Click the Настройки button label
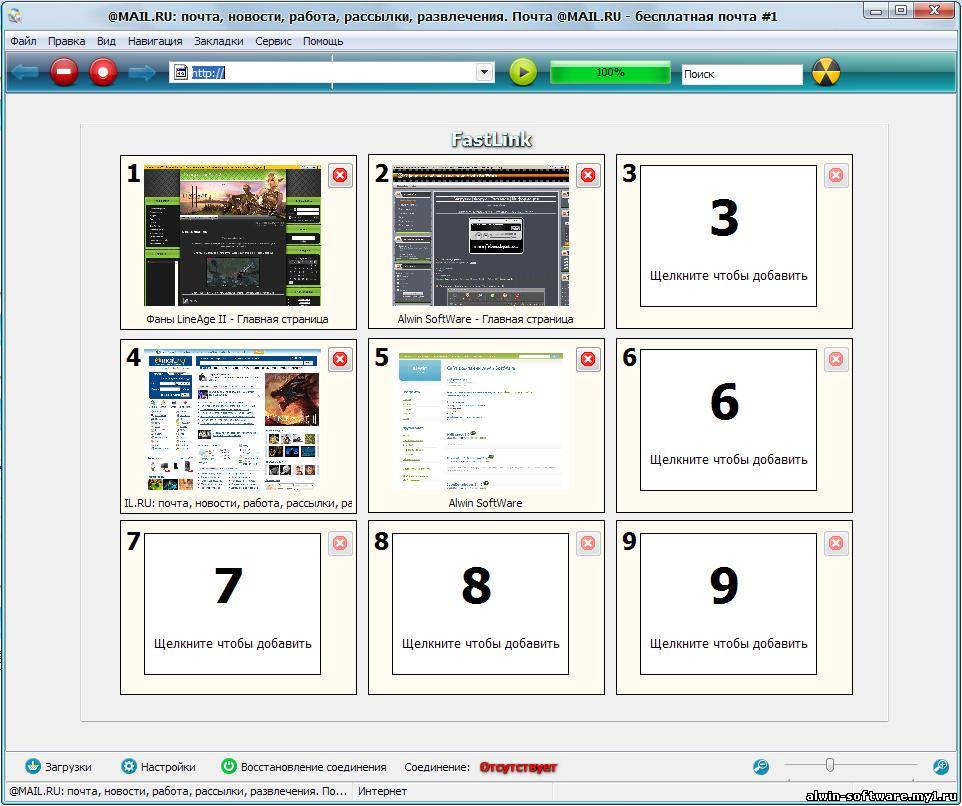The height and width of the screenshot is (806, 962). [168, 767]
